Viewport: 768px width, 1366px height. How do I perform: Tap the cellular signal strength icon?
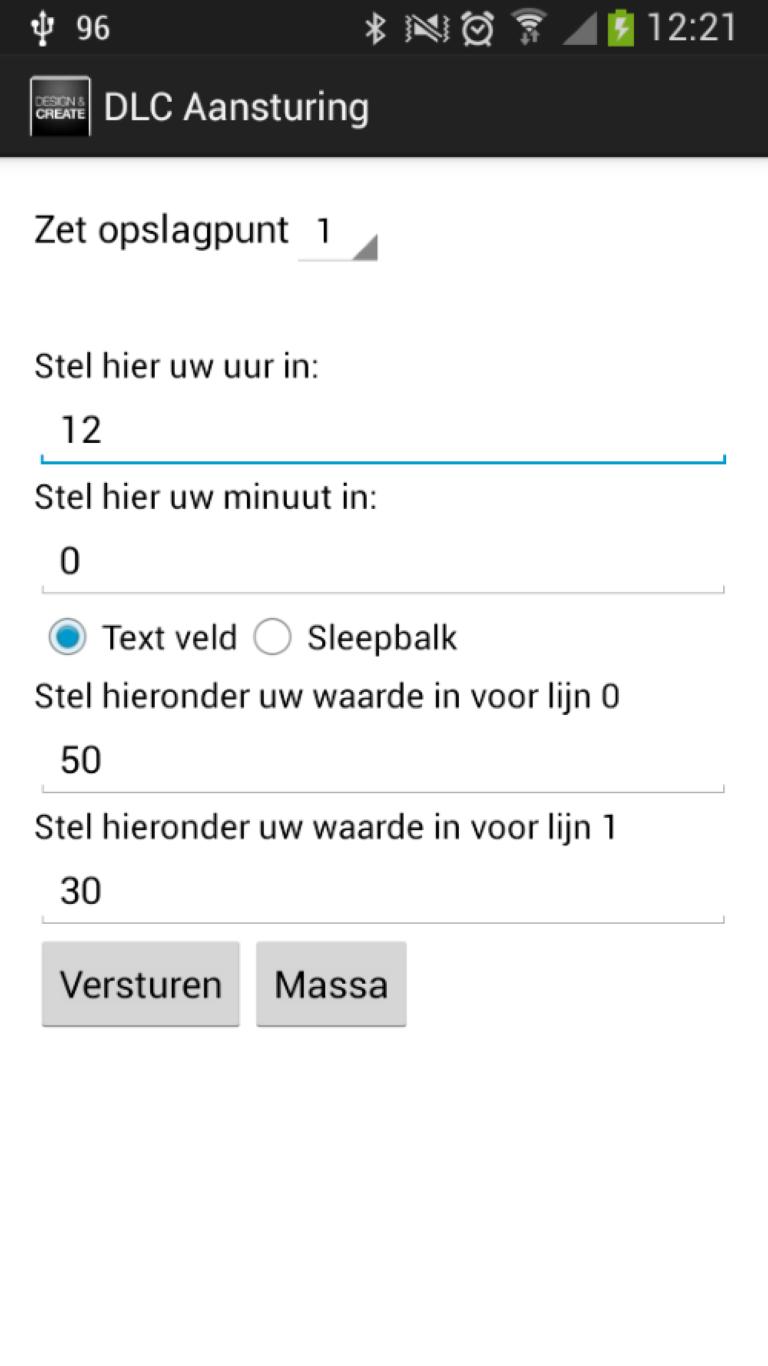click(579, 28)
